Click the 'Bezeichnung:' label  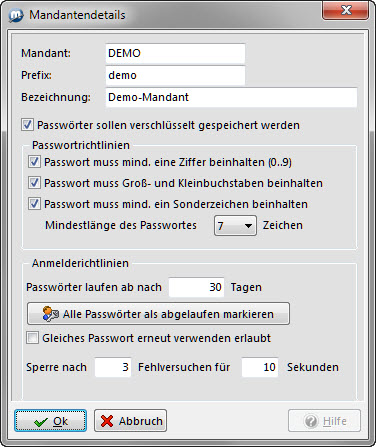pos(56,97)
